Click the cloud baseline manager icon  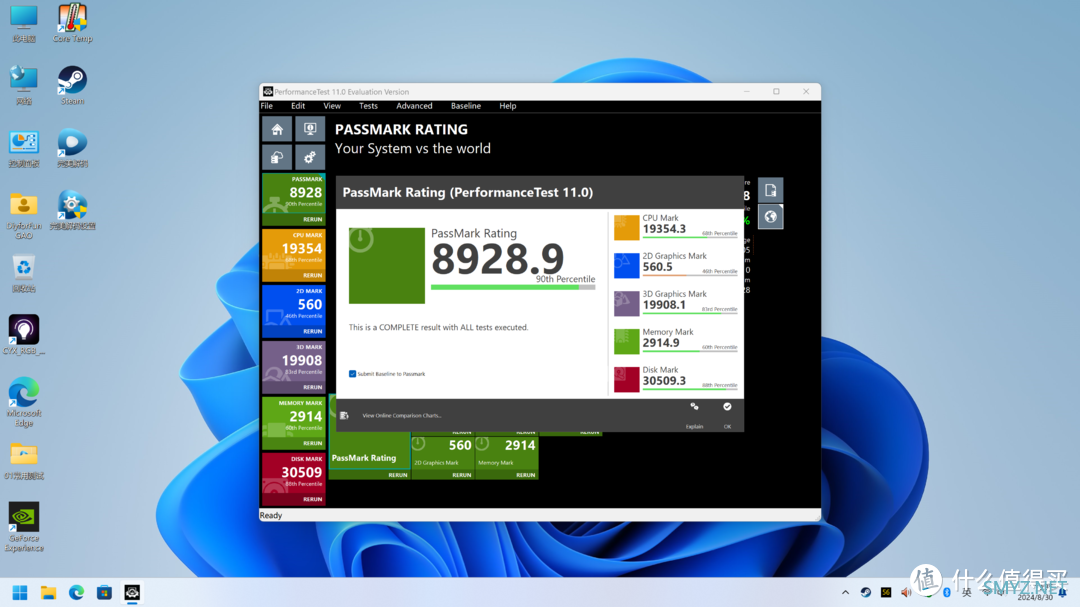(x=277, y=158)
